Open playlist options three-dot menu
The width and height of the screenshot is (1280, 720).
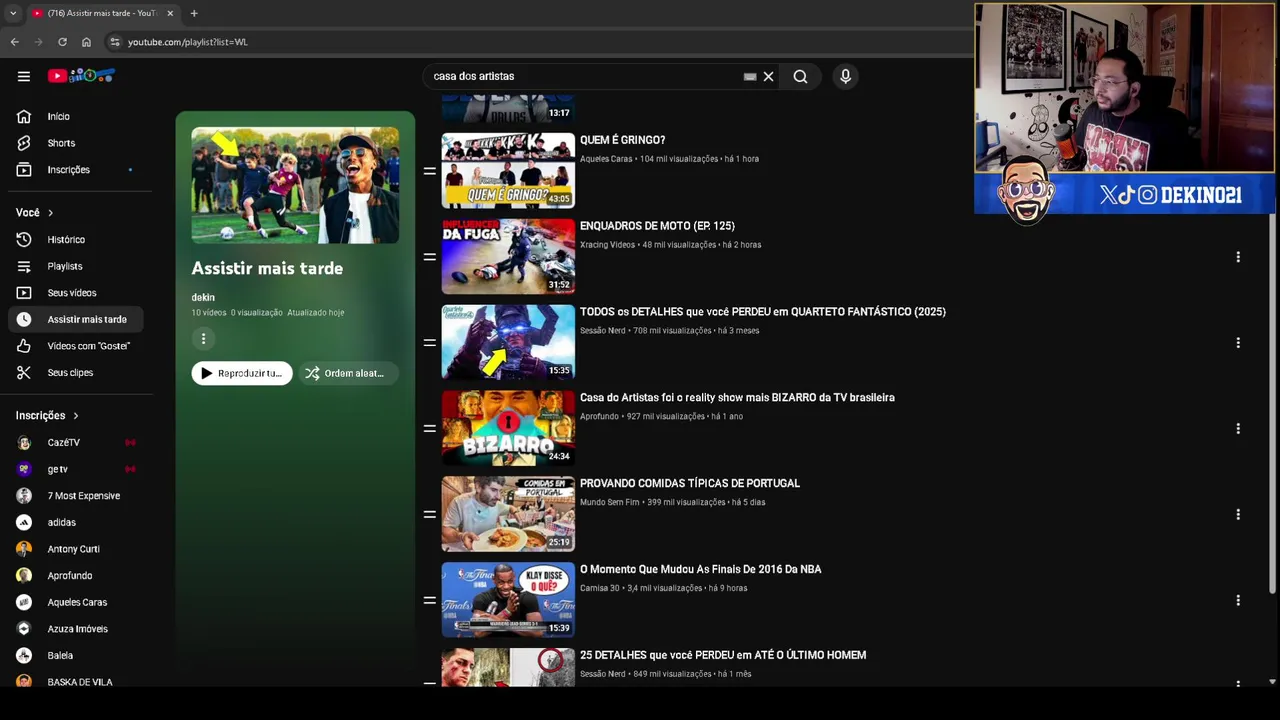pos(203,339)
